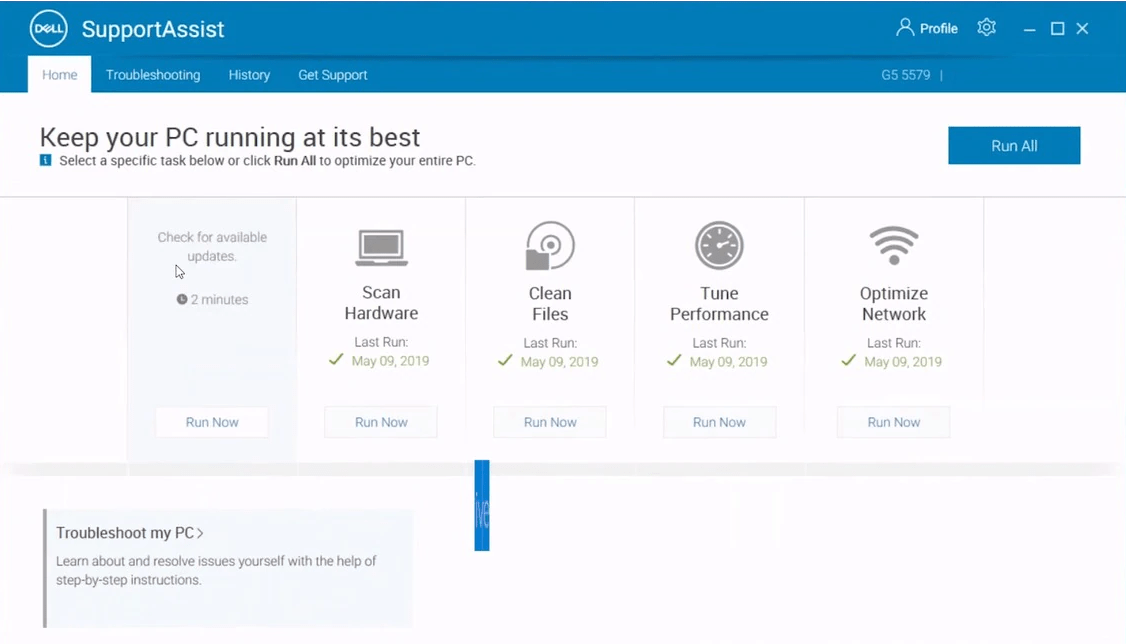Open the Troubleshoot my PC link
The image size is (1130, 644).
pos(130,533)
